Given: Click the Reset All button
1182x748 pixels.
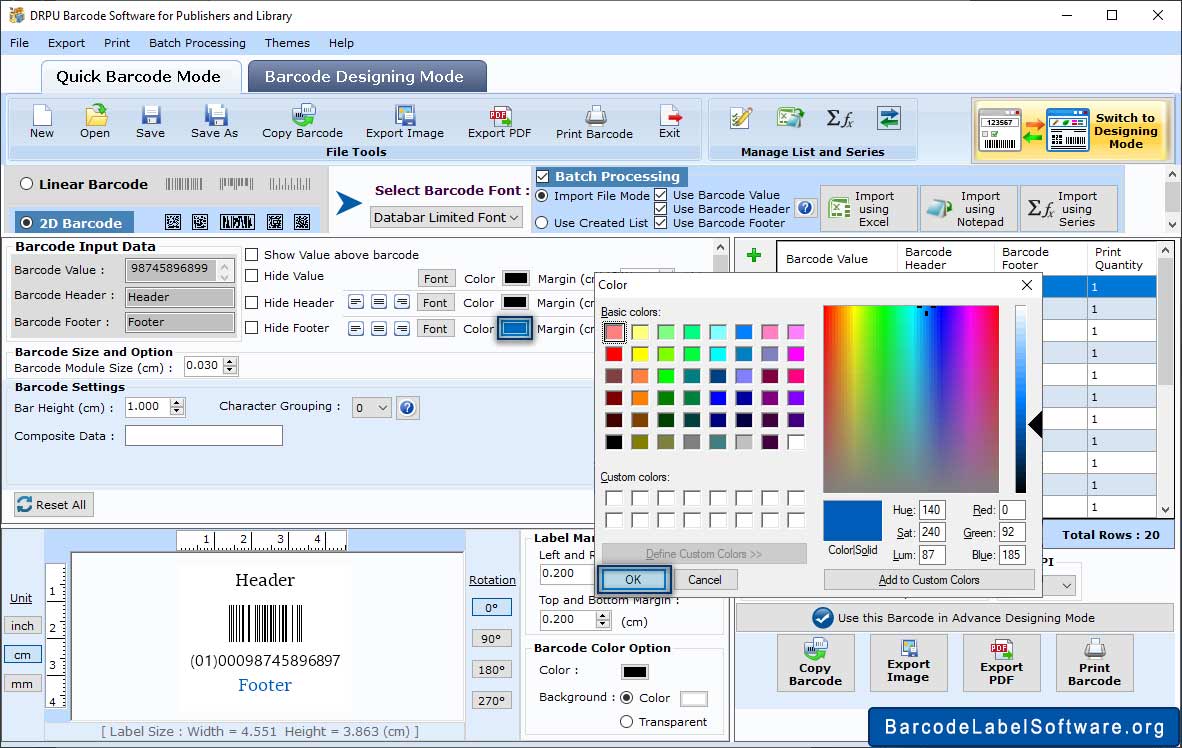Looking at the screenshot, I should point(54,504).
